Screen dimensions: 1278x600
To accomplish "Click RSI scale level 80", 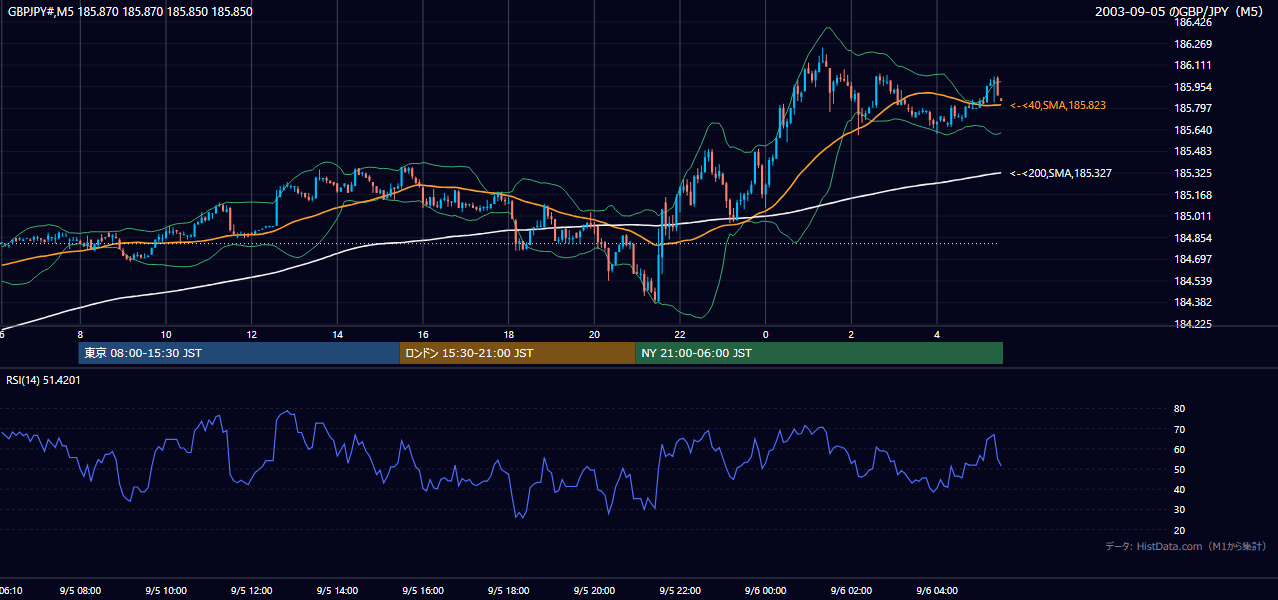I will pyautogui.click(x=1179, y=409).
